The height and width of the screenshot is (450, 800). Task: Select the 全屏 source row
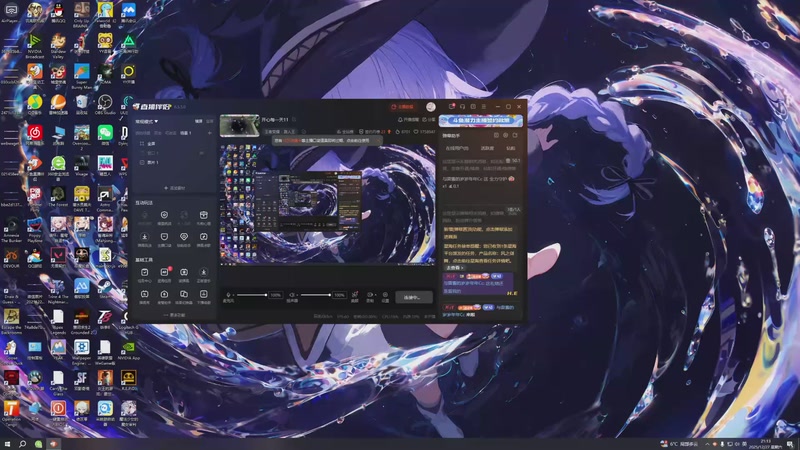pos(173,144)
